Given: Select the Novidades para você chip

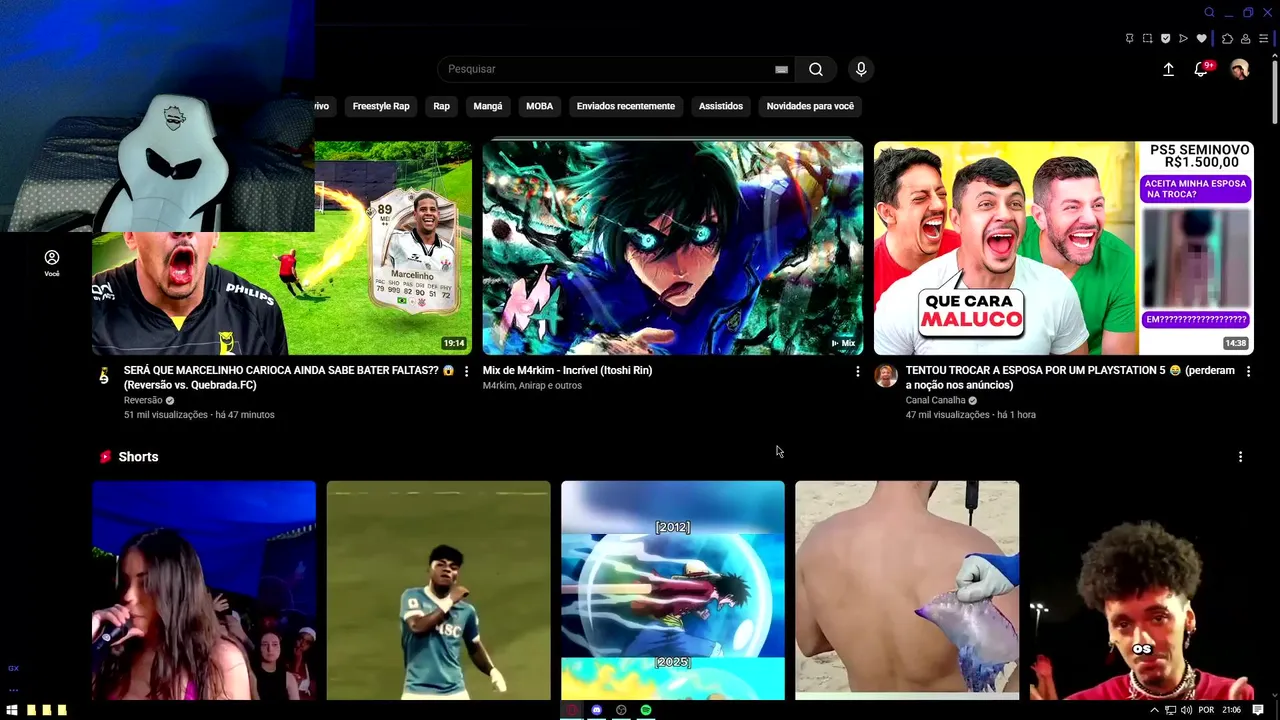Looking at the screenshot, I should click(x=810, y=106).
